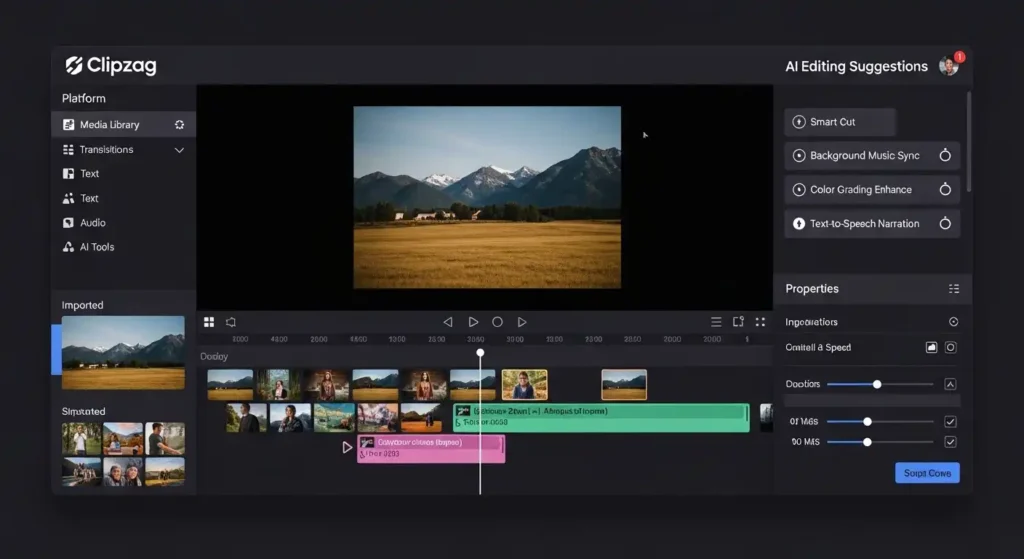The height and width of the screenshot is (559, 1024).
Task: Click the 'Properties' panel heading
Action: point(812,289)
